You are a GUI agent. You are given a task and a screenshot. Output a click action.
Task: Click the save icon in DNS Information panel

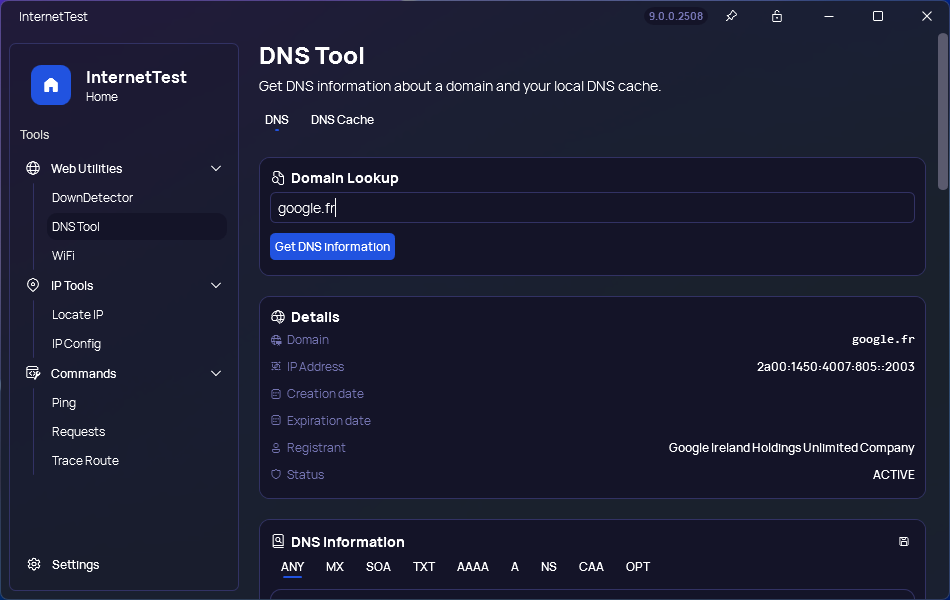pos(903,541)
